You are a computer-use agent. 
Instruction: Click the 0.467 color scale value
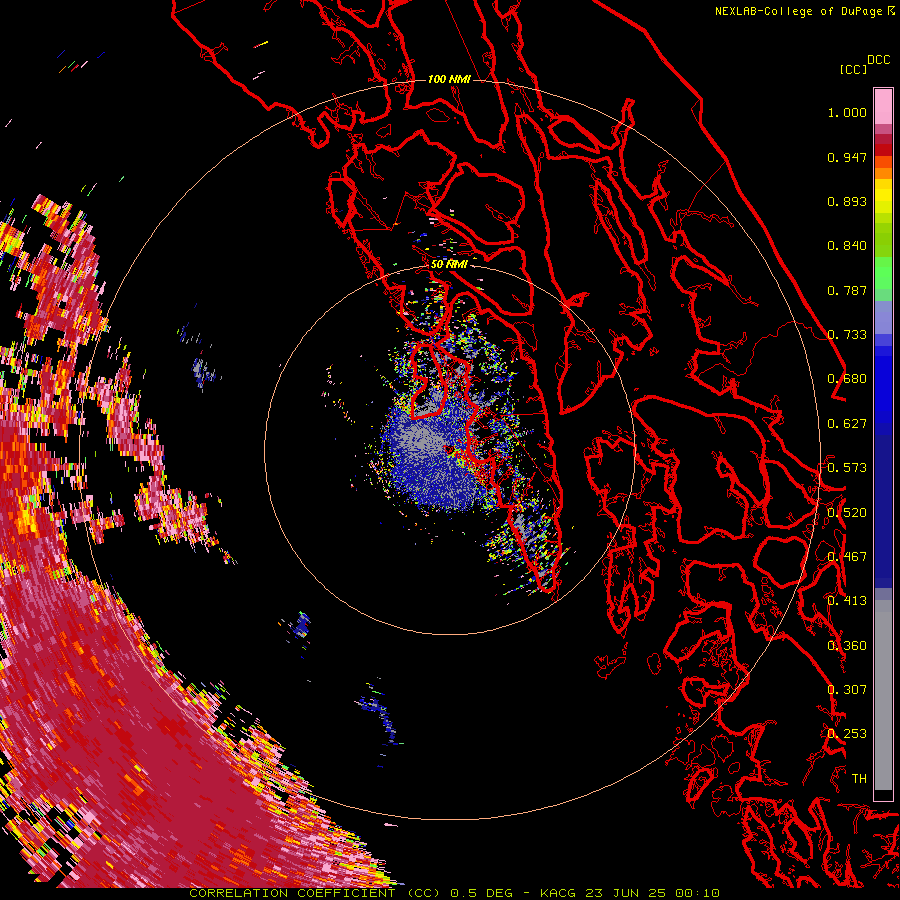coord(847,557)
